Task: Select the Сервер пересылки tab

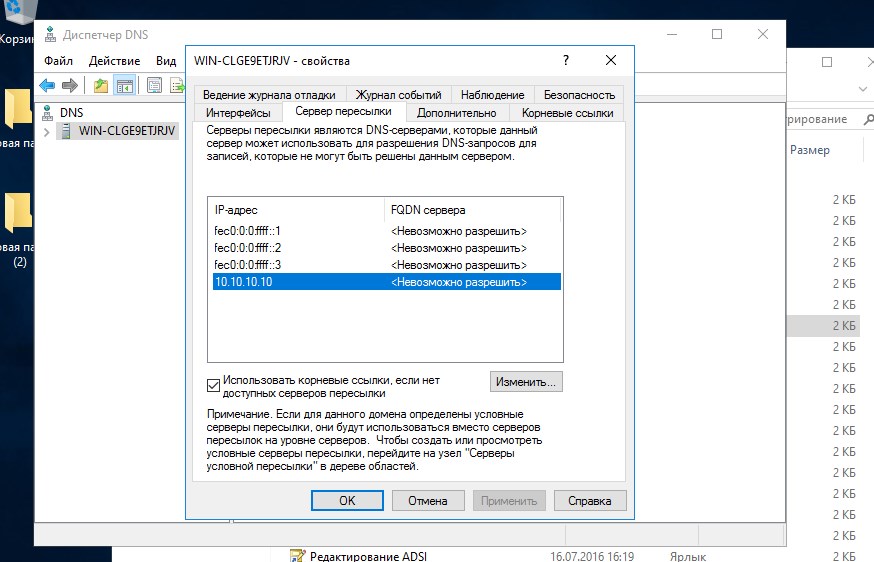Action: (x=343, y=111)
